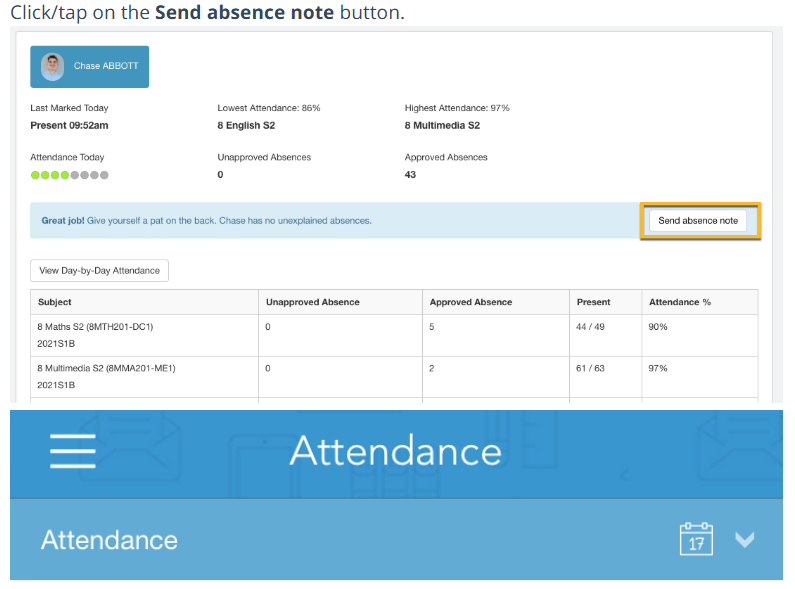Select the 8 Multimedia S2 table row
The height and width of the screenshot is (589, 795).
click(x=106, y=368)
